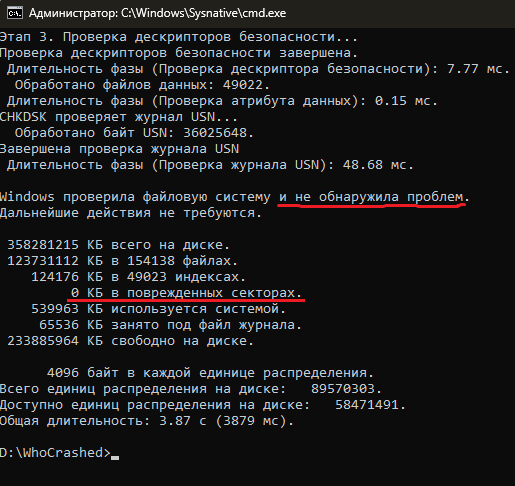Click the line 'Общая длительность: 3.87 с'
515x486 pixels.
[147, 421]
